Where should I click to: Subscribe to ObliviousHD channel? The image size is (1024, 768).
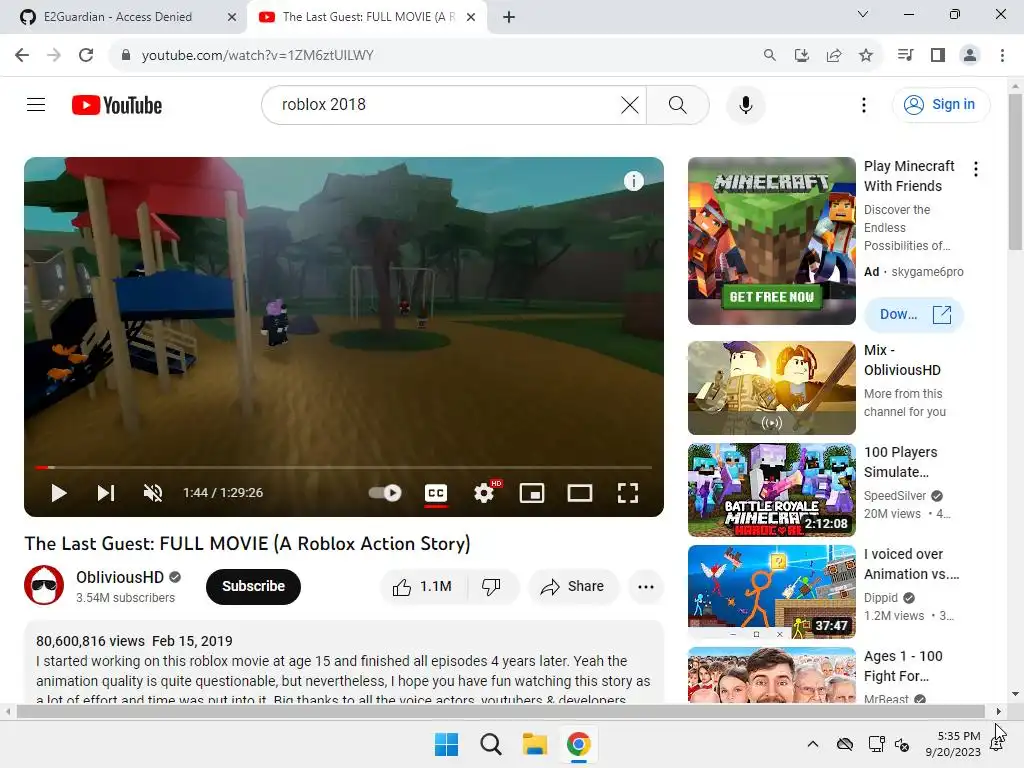pyautogui.click(x=253, y=586)
